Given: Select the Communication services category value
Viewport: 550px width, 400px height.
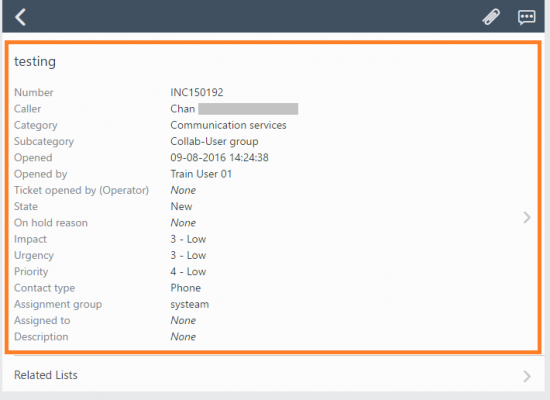Looking at the screenshot, I should (228, 125).
